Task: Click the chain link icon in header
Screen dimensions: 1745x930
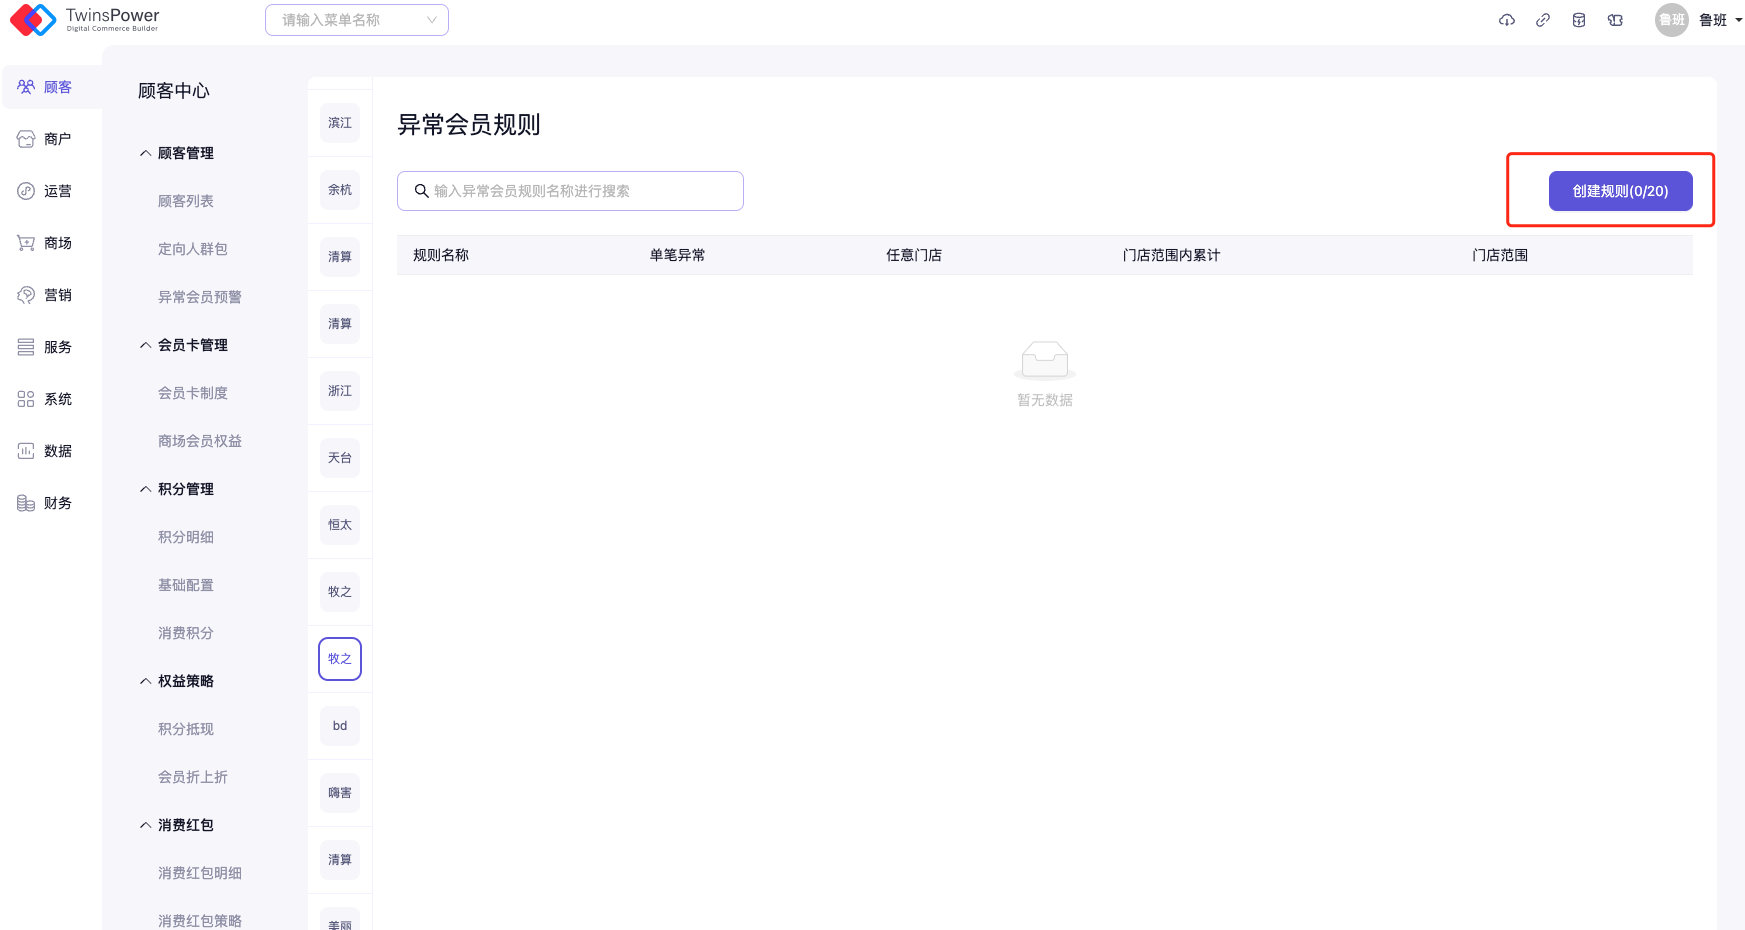Action: point(1543,20)
